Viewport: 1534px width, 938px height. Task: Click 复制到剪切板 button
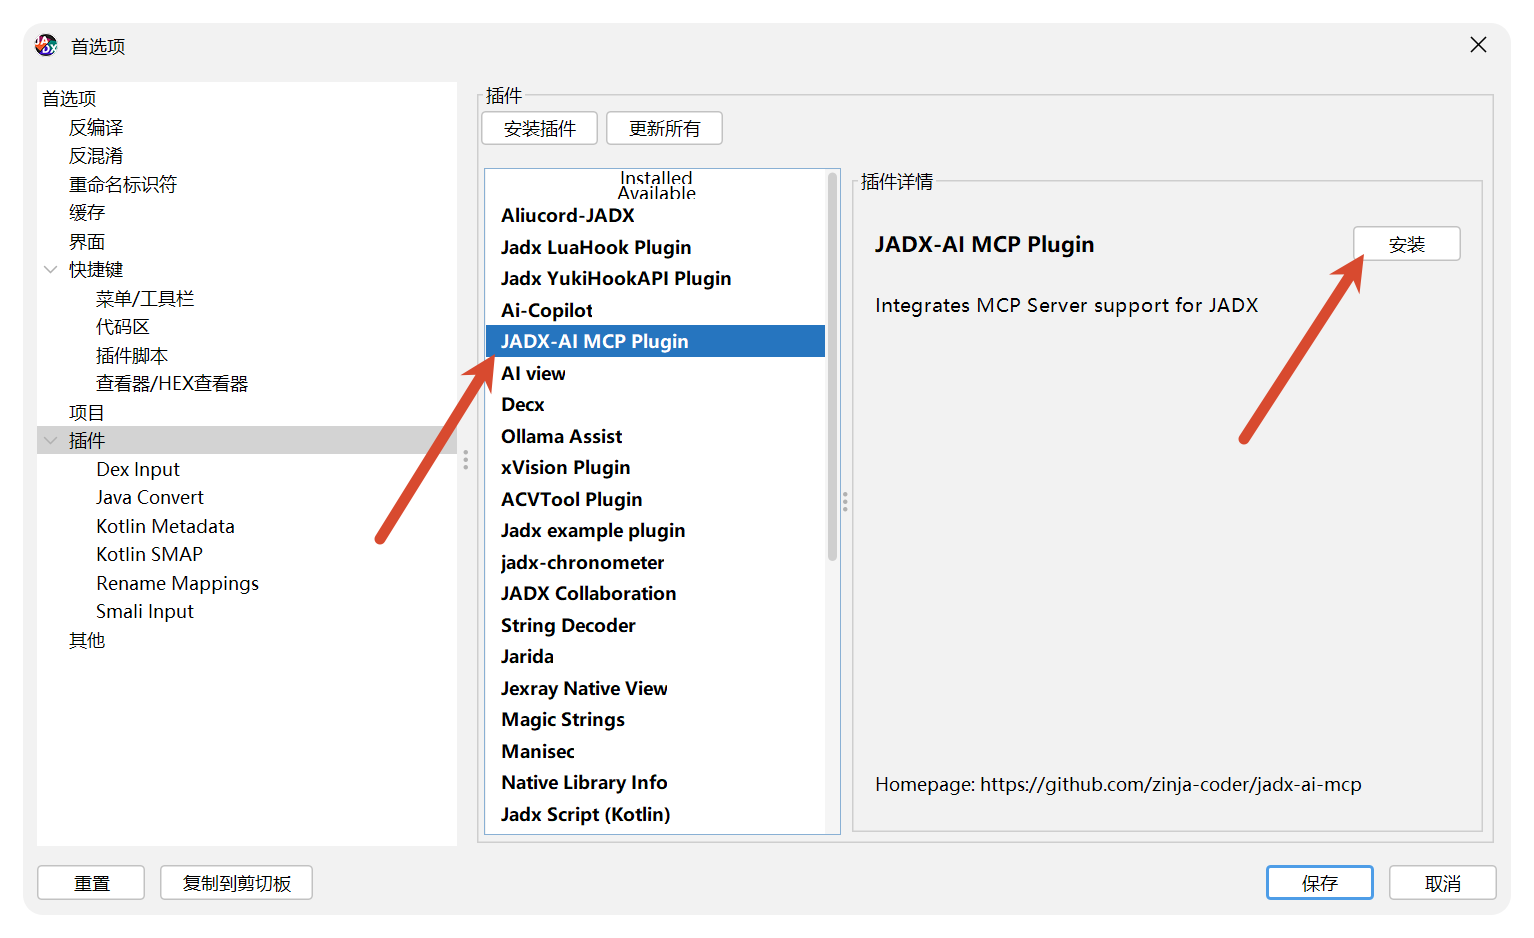pyautogui.click(x=236, y=883)
